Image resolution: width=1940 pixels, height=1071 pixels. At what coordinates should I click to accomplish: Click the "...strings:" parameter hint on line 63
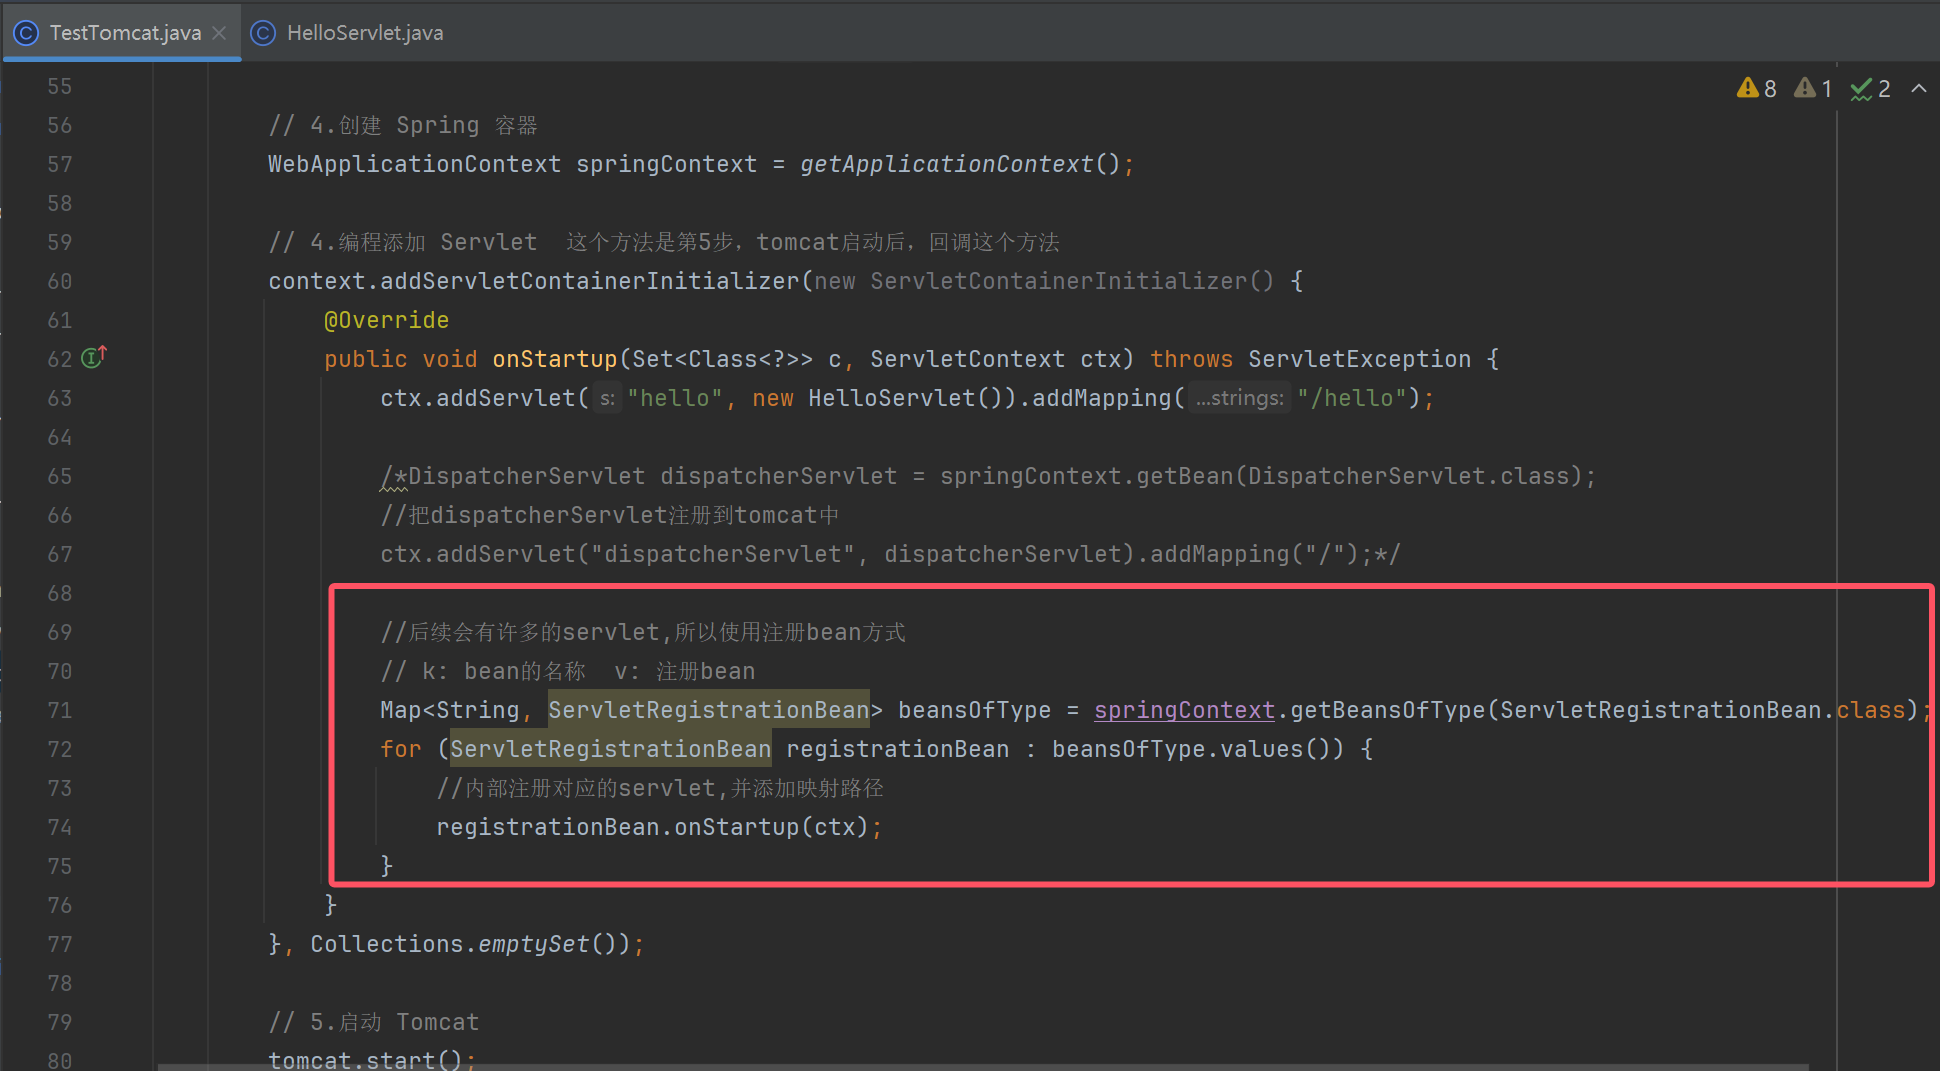pos(1240,398)
